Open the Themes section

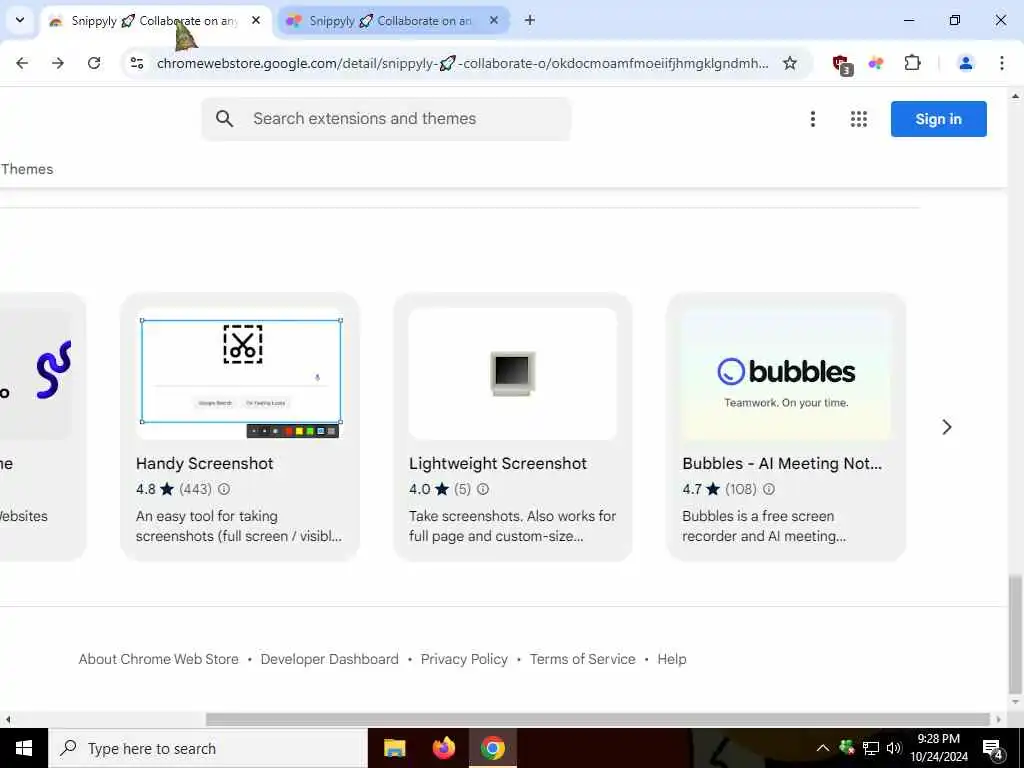click(x=27, y=168)
